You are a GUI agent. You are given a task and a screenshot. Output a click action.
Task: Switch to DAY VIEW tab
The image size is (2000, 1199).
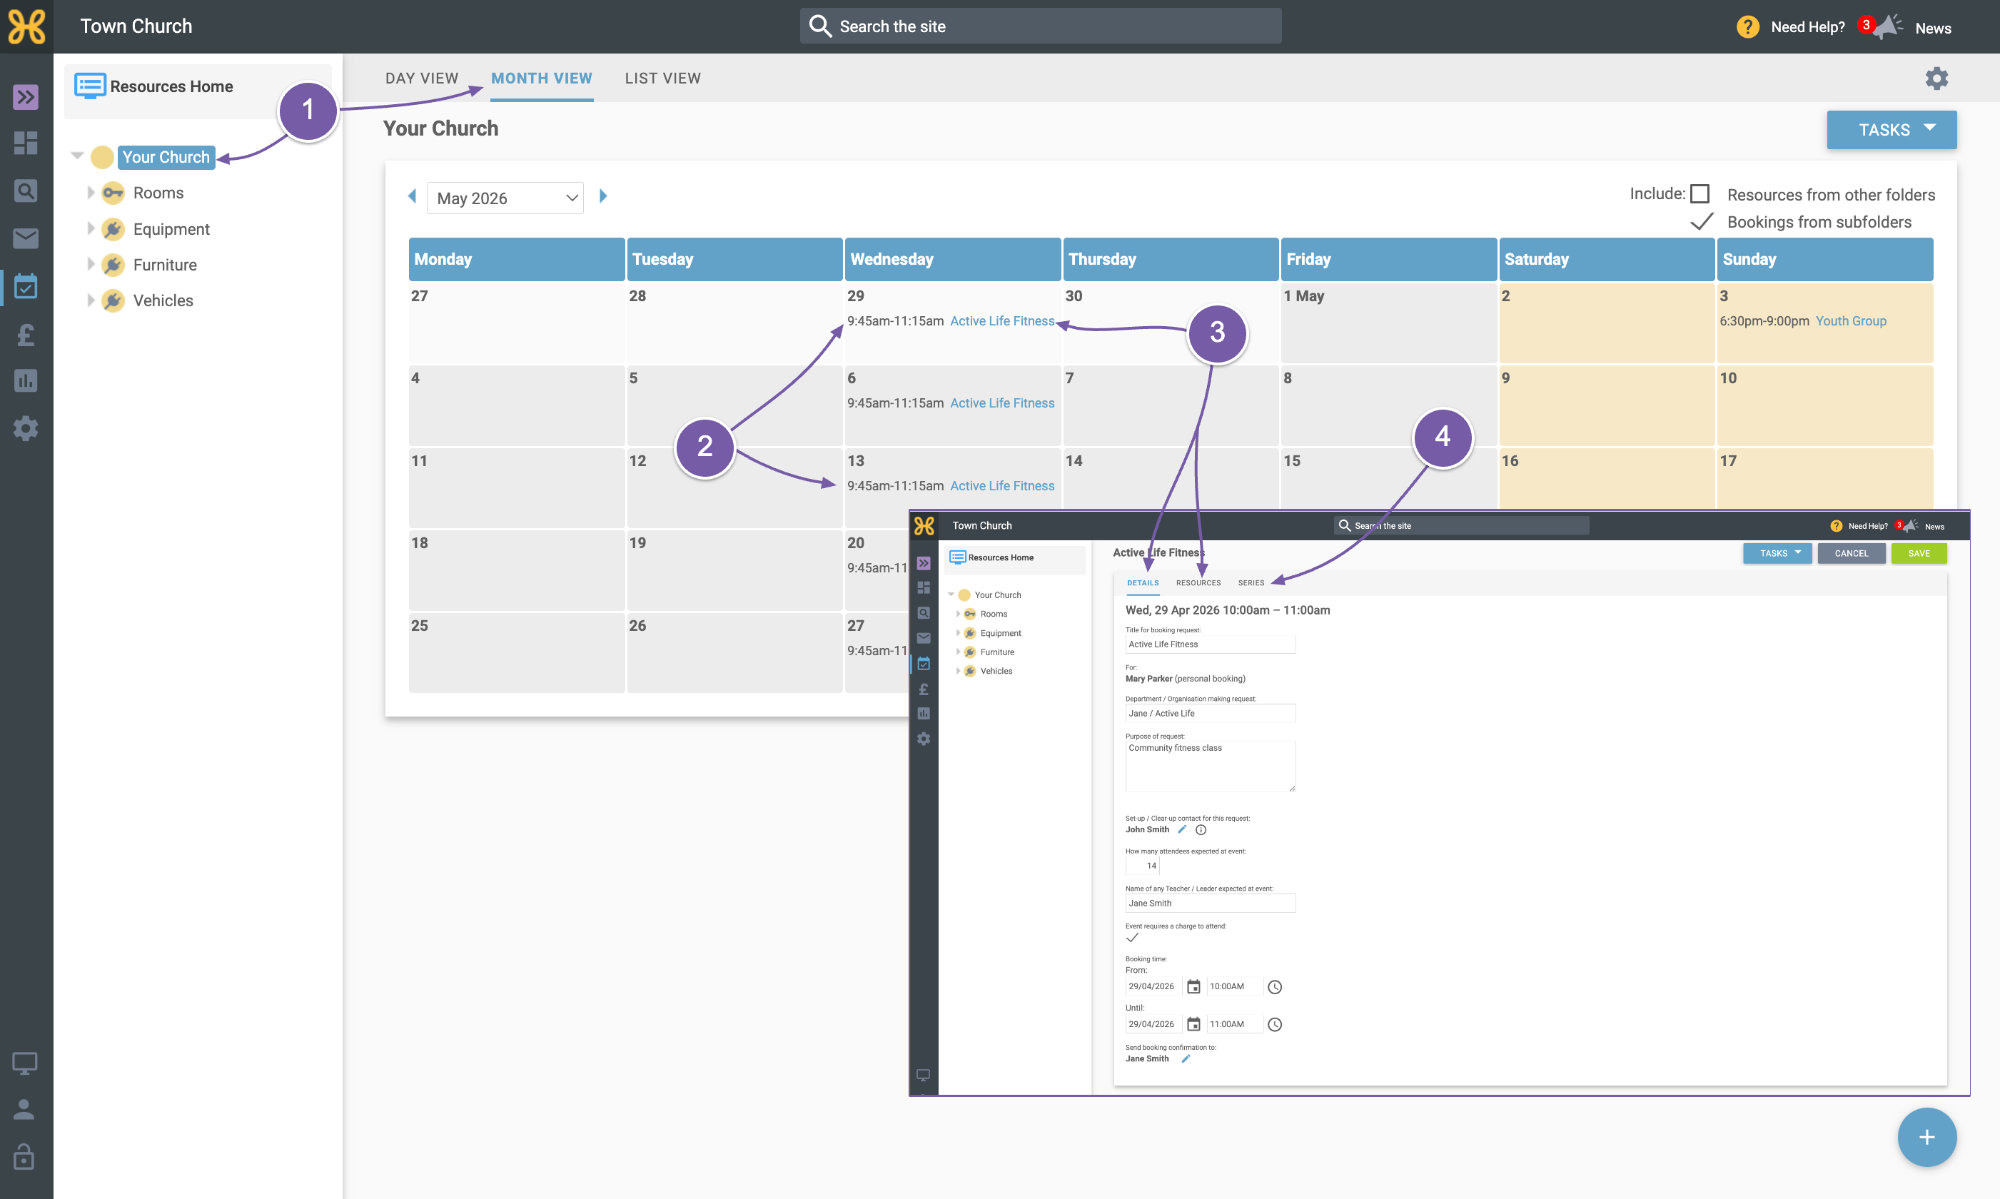[x=422, y=78]
